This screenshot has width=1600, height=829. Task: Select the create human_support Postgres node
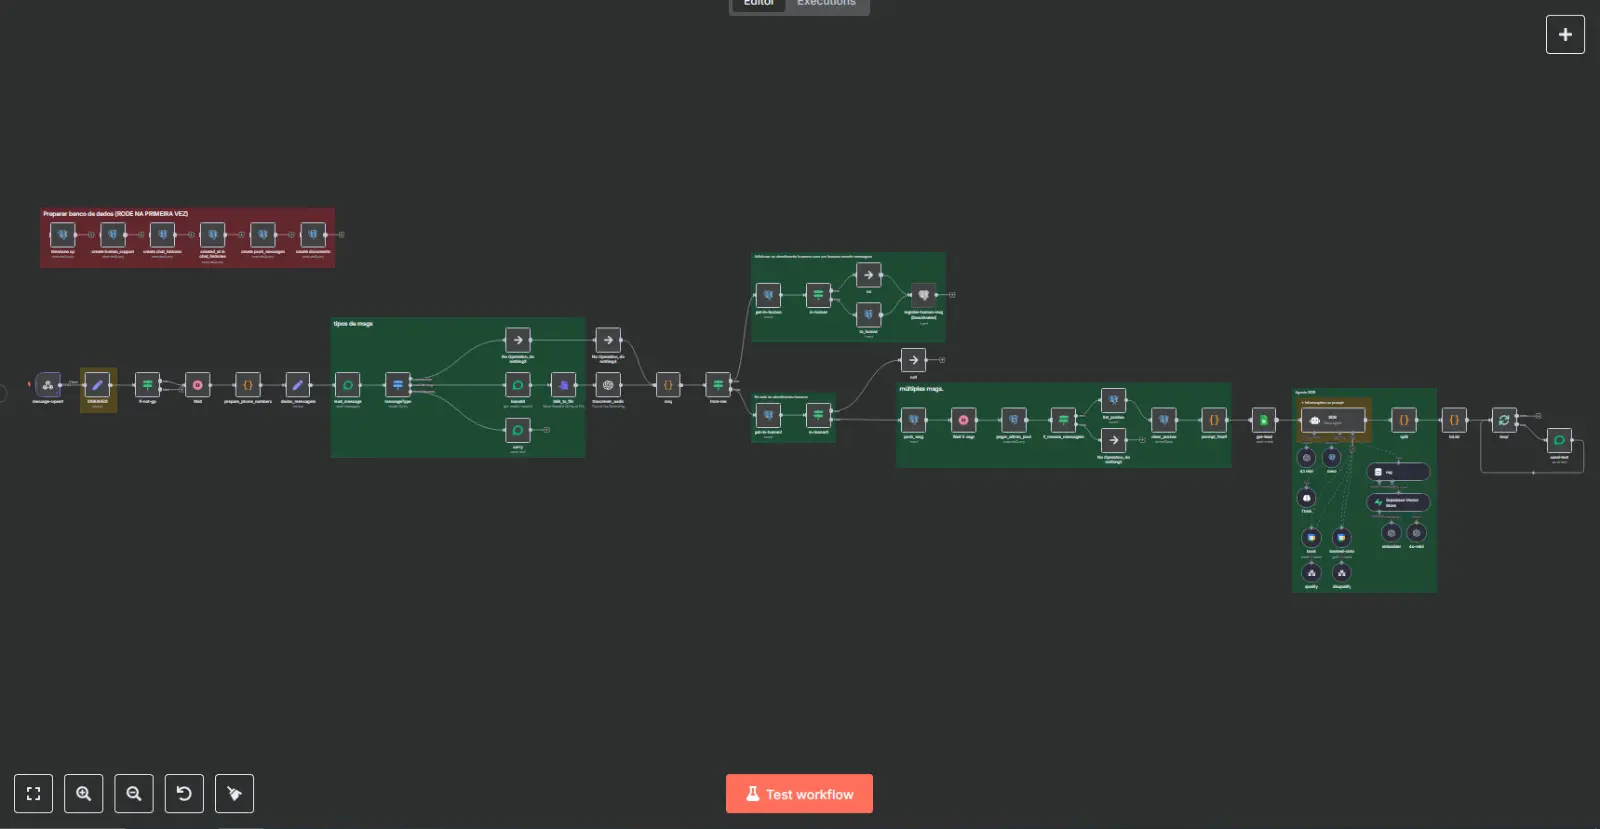pyautogui.click(x=113, y=235)
